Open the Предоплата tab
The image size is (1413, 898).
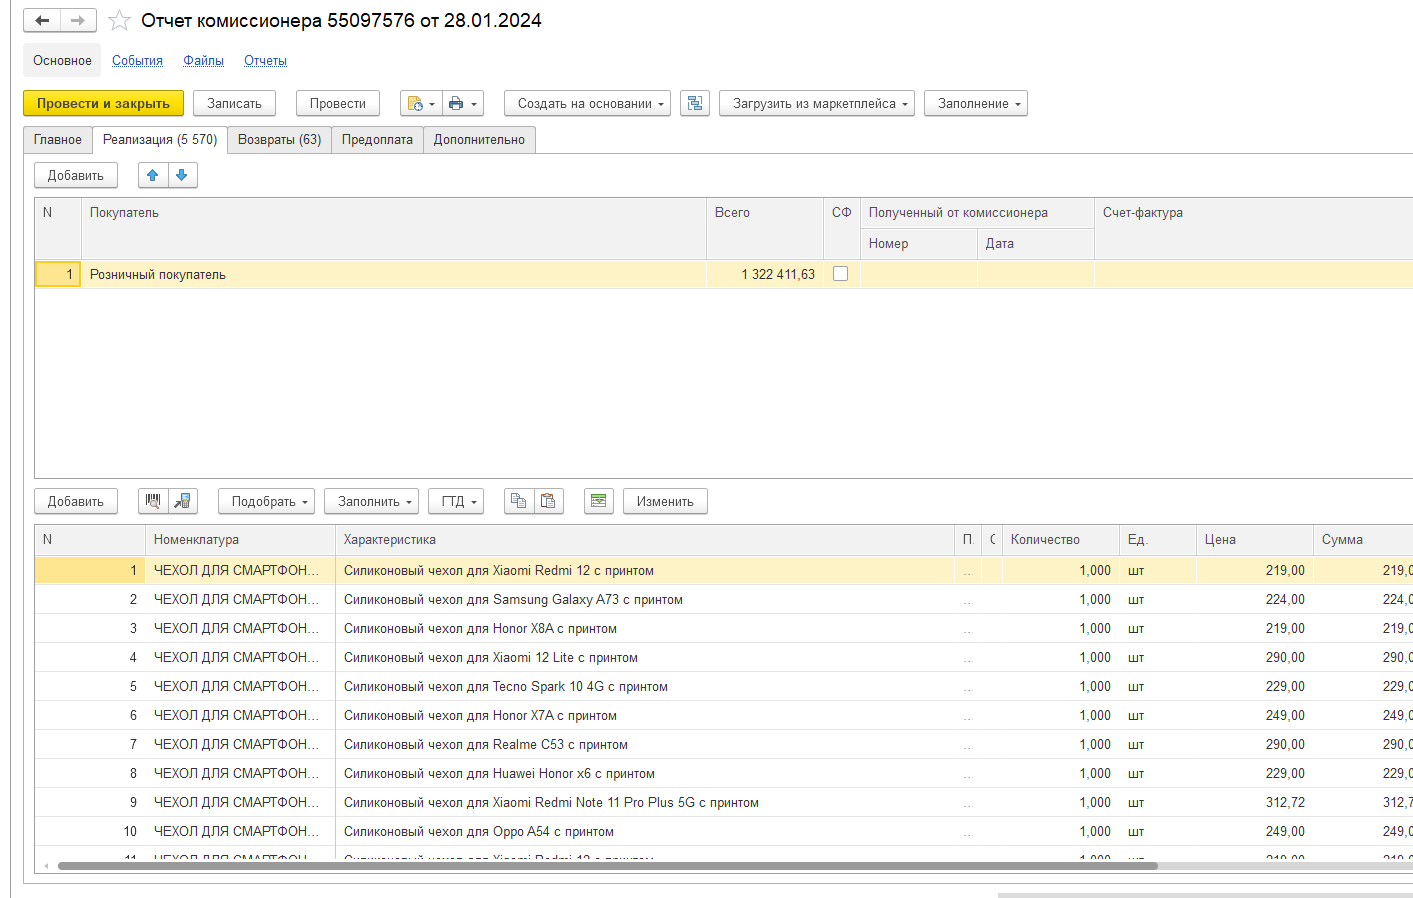coord(377,140)
